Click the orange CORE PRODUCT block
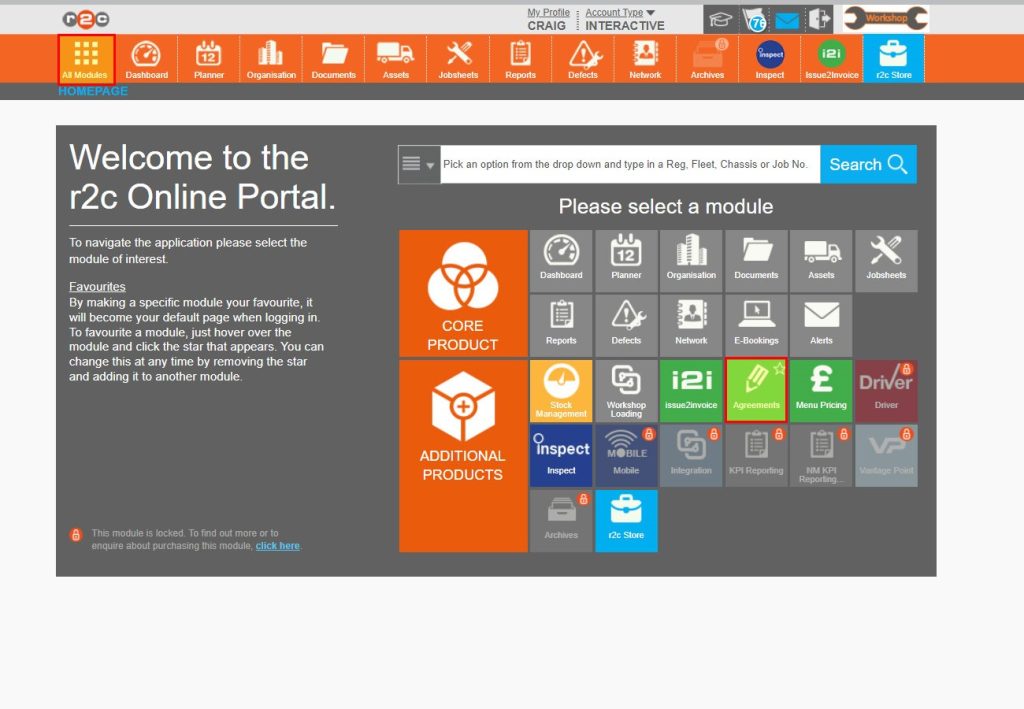Screen dimensions: 1024x709 click(x=463, y=293)
